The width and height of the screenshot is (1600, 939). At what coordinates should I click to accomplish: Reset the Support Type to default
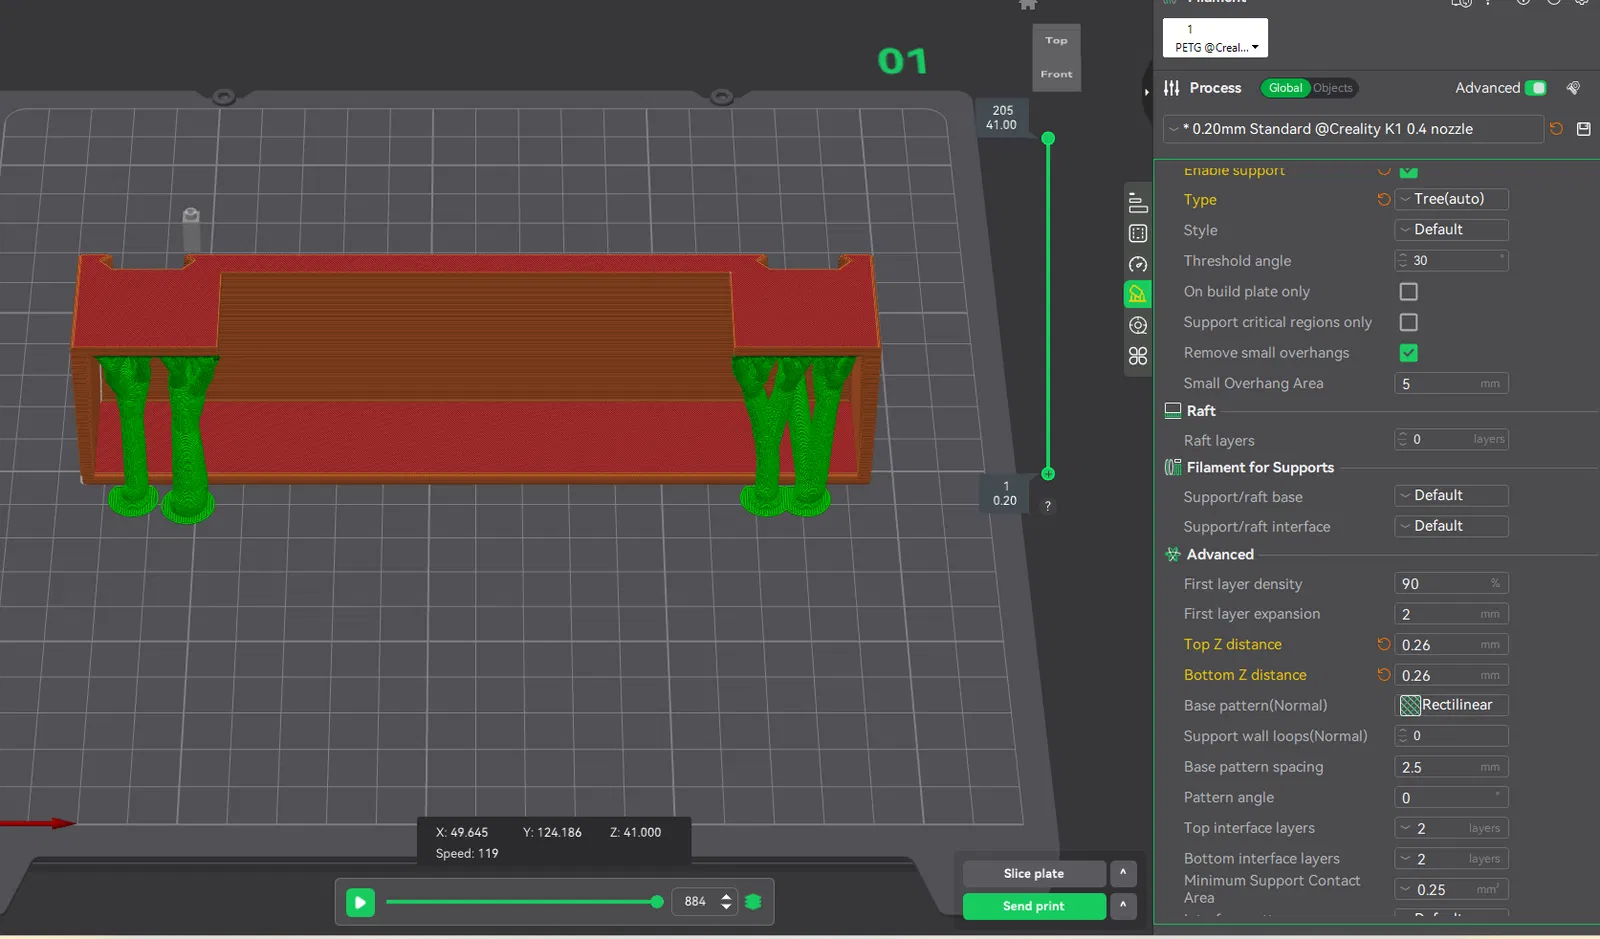point(1383,200)
